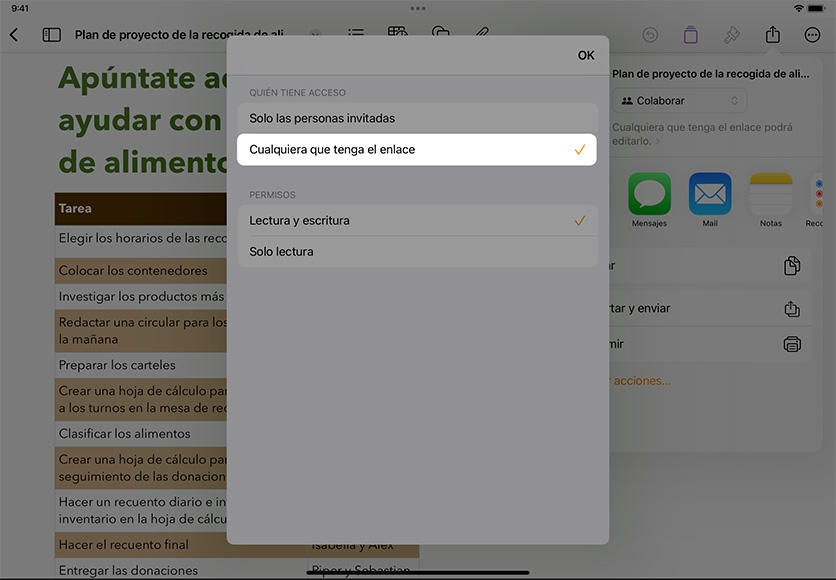Open the Colaborar dropdown
The image size is (836, 580).
(679, 101)
